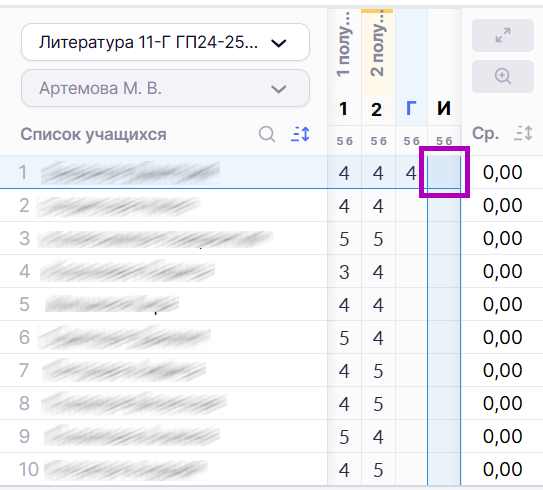Click average 0,00 of student 1
543x490 pixels.
click(502, 172)
